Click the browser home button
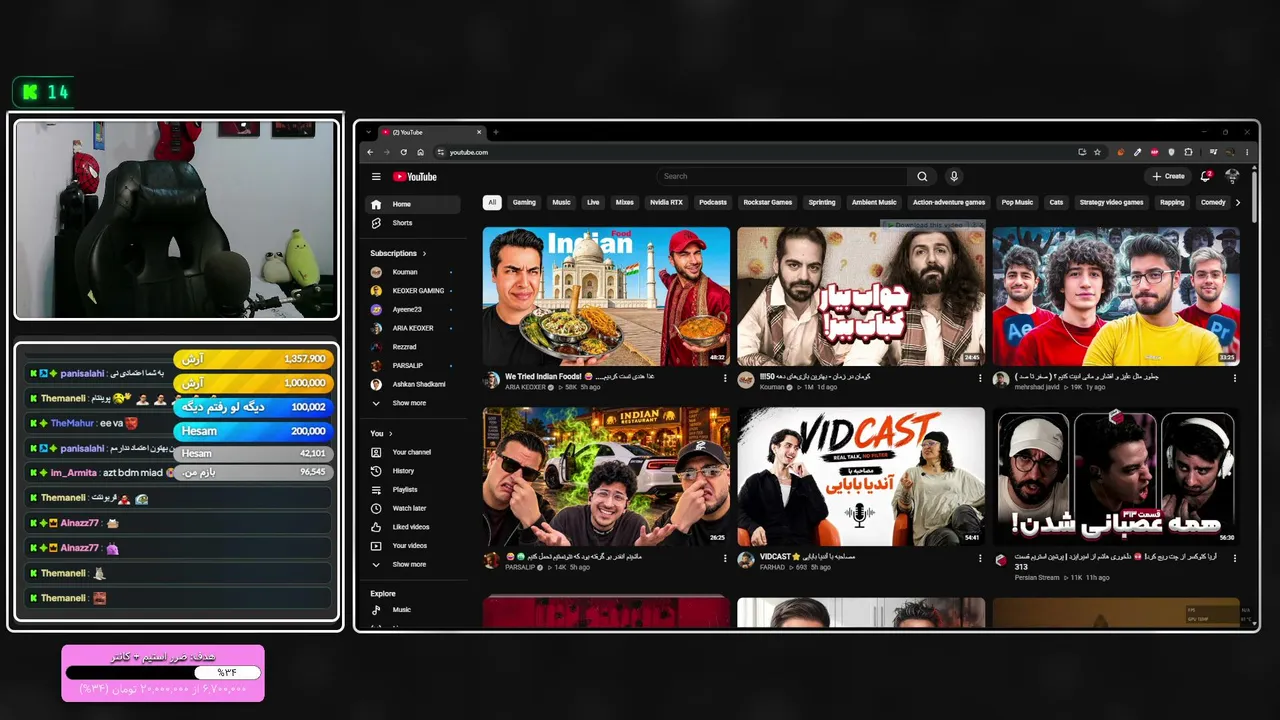This screenshot has height=720, width=1280. click(421, 152)
